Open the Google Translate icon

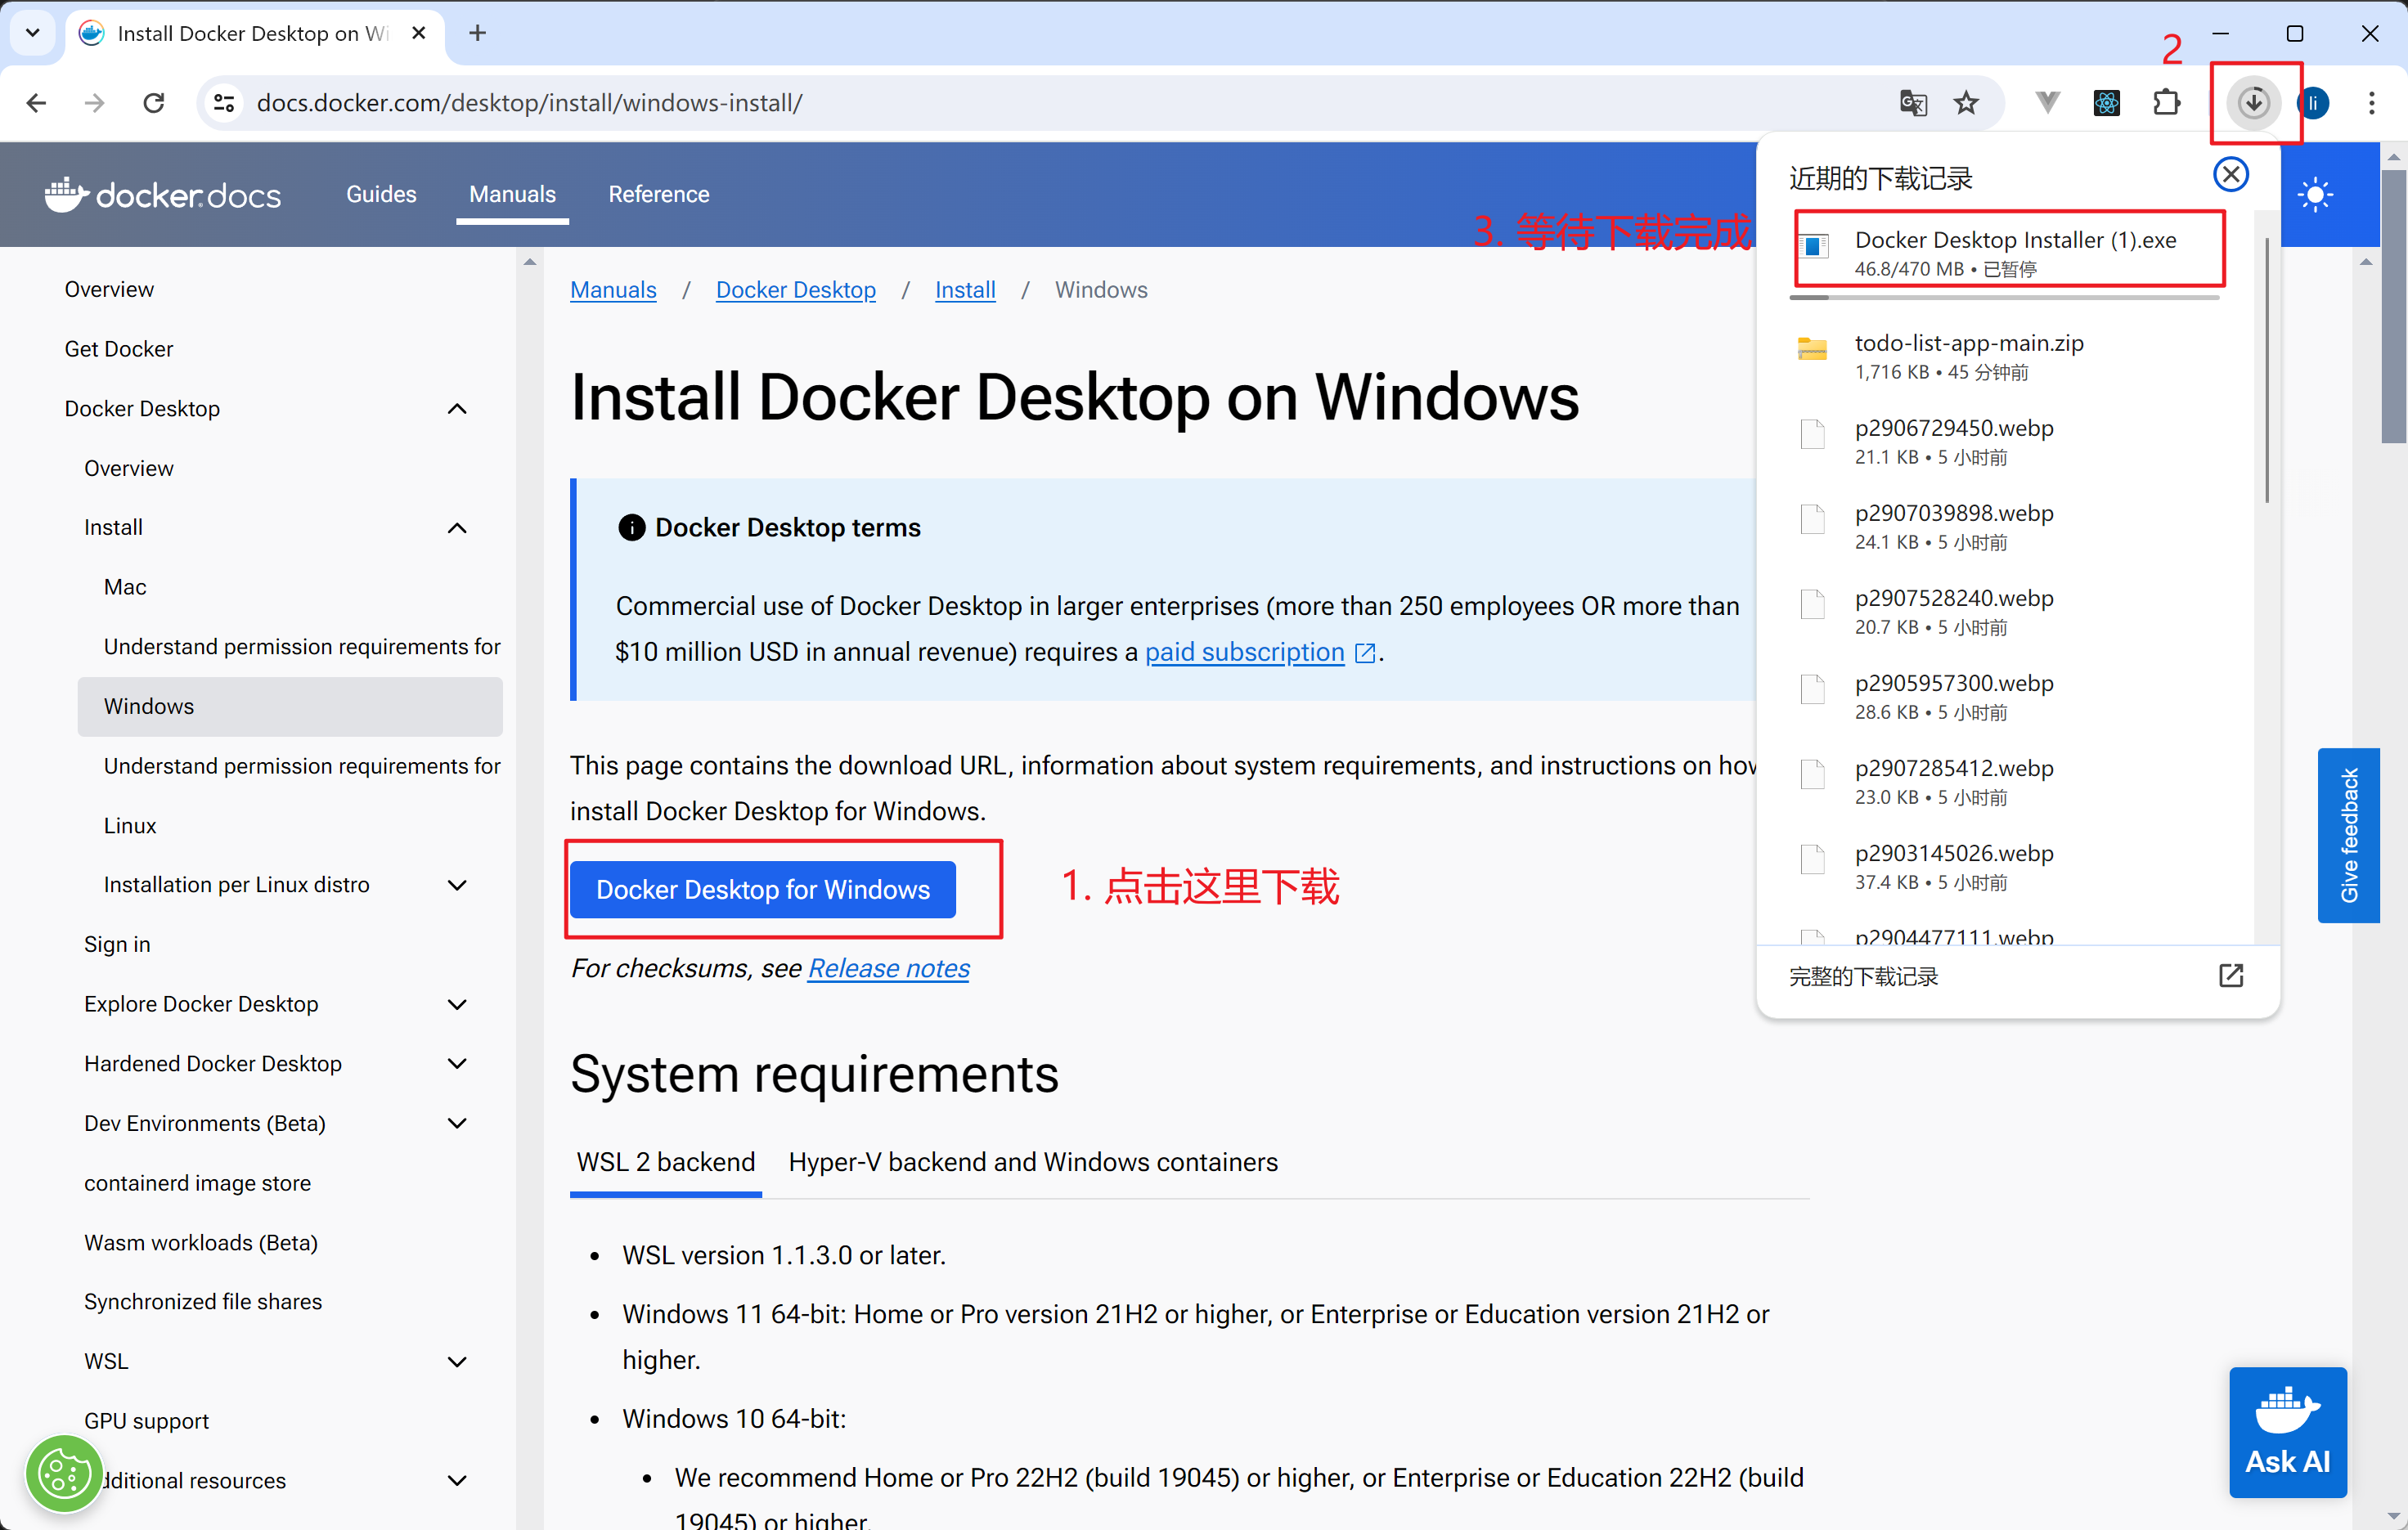click(x=1912, y=102)
